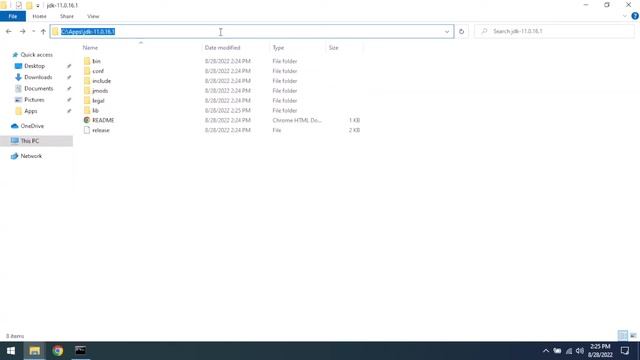Click the Search jdk-11.0.16.1 box
The width and height of the screenshot is (640, 360).
tap(555, 31)
